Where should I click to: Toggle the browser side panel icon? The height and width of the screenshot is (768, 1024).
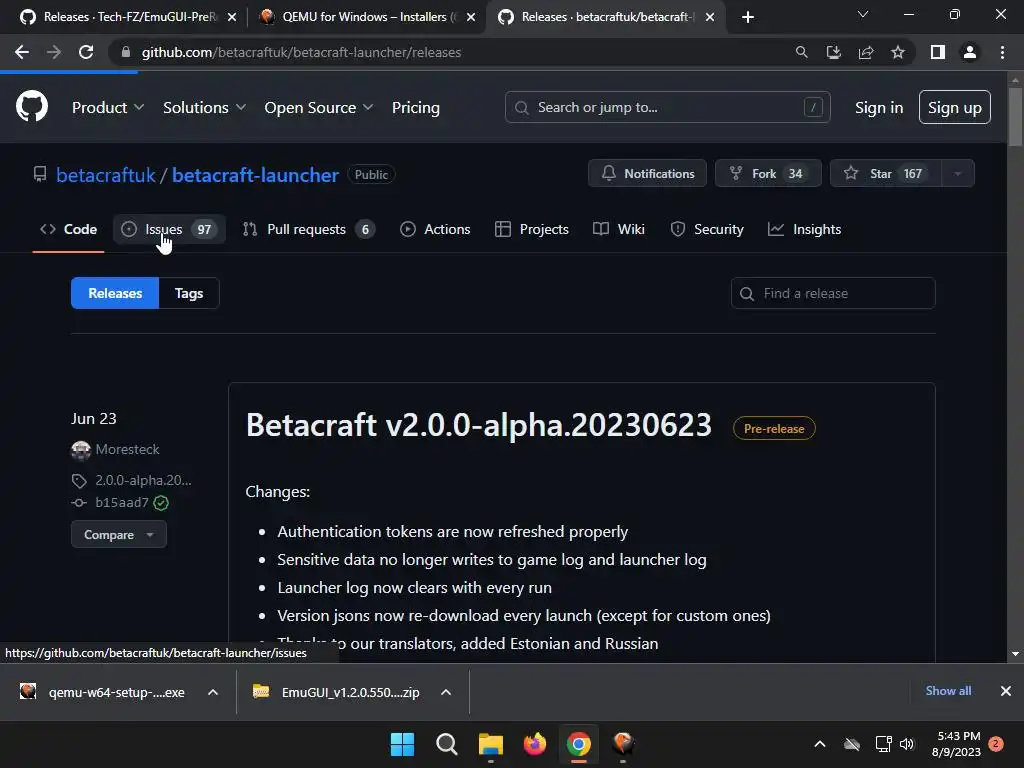938,52
